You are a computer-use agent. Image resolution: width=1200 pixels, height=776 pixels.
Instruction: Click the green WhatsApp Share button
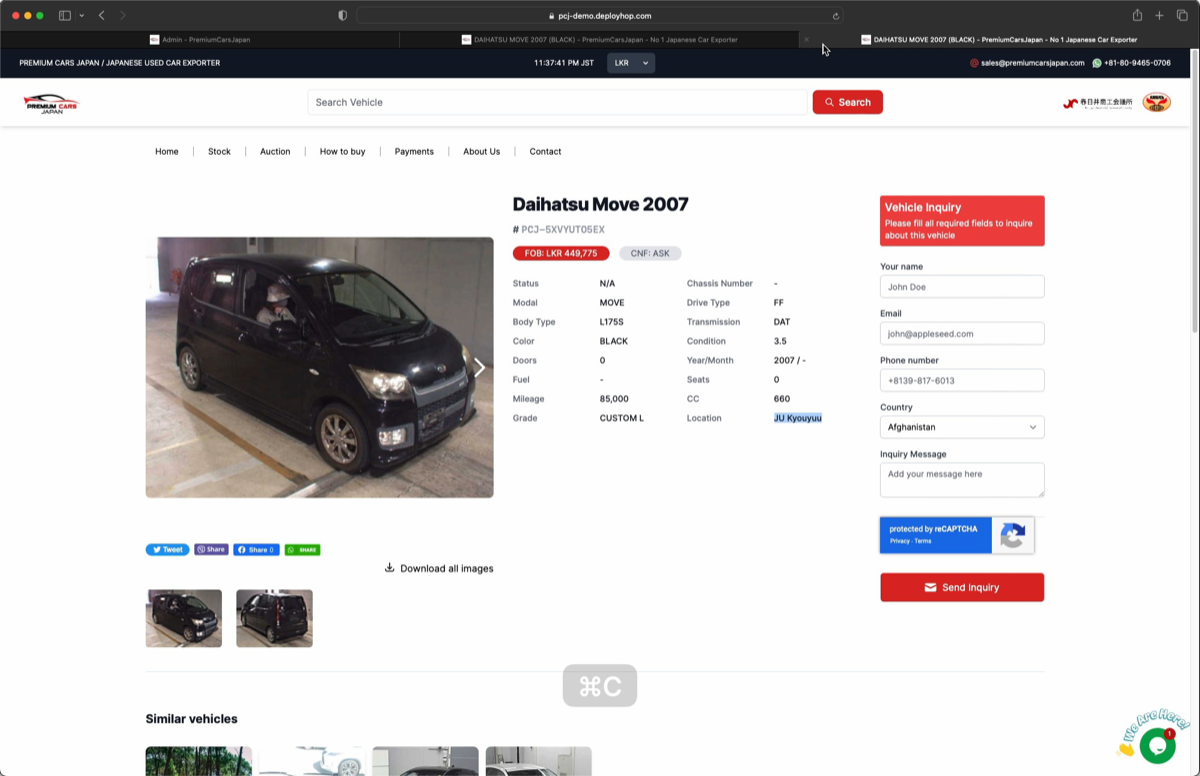[302, 550]
